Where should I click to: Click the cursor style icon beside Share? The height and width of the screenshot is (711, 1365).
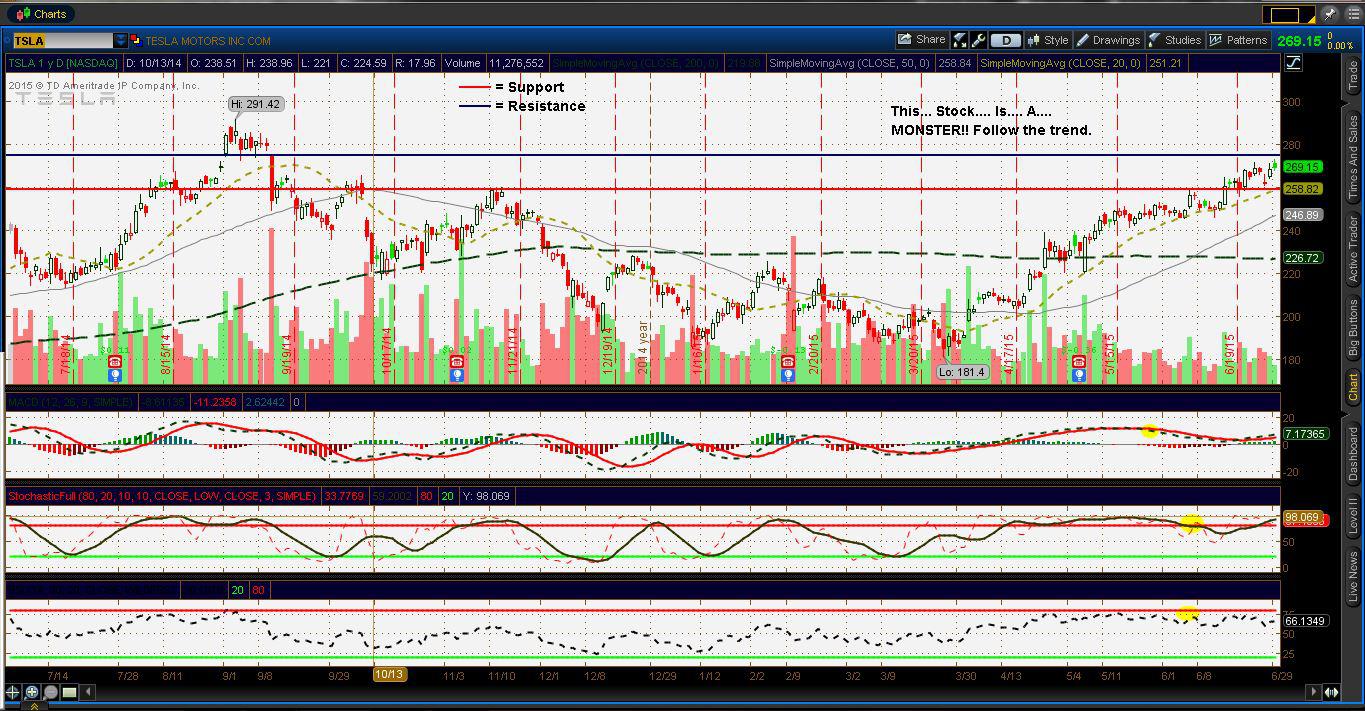[x=959, y=40]
